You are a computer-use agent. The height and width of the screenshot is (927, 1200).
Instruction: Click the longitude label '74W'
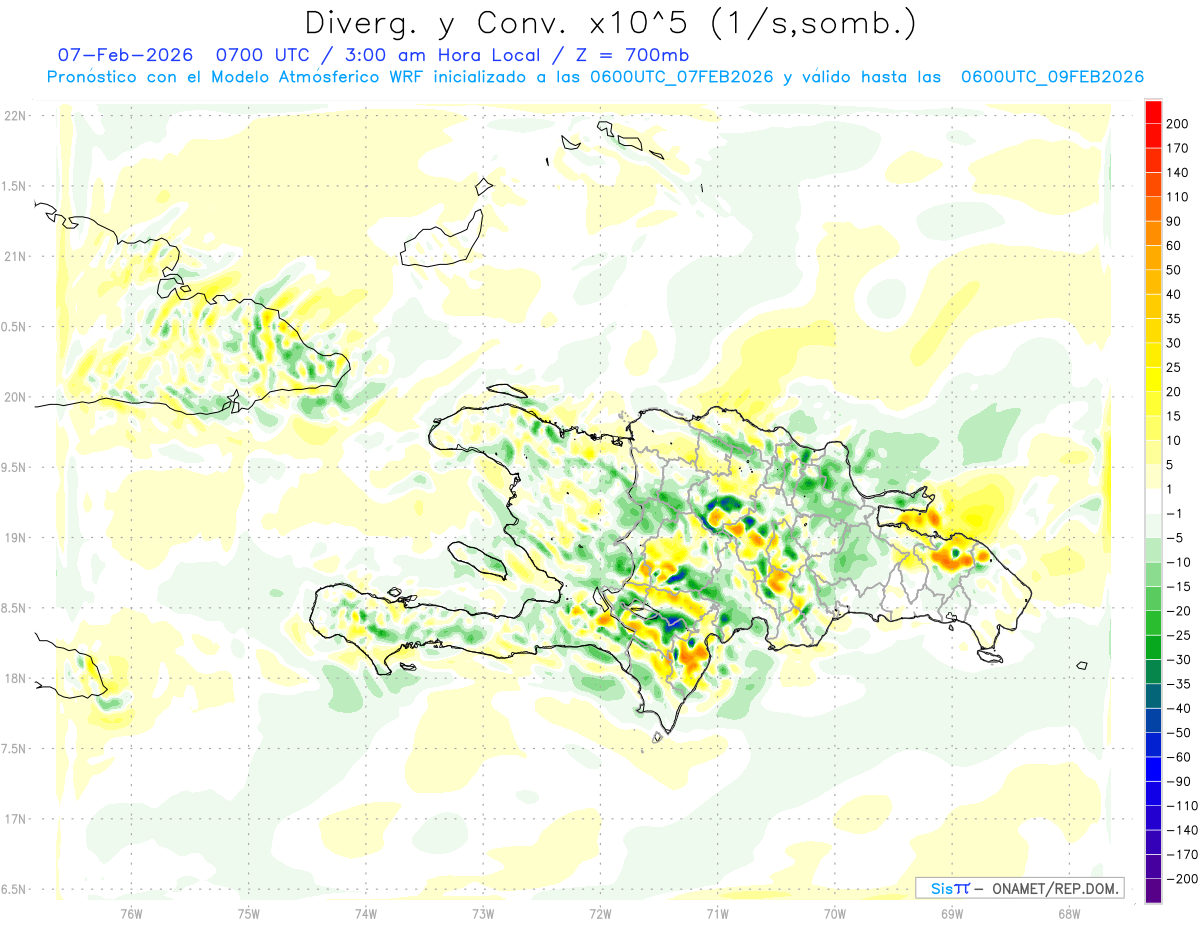point(366,913)
